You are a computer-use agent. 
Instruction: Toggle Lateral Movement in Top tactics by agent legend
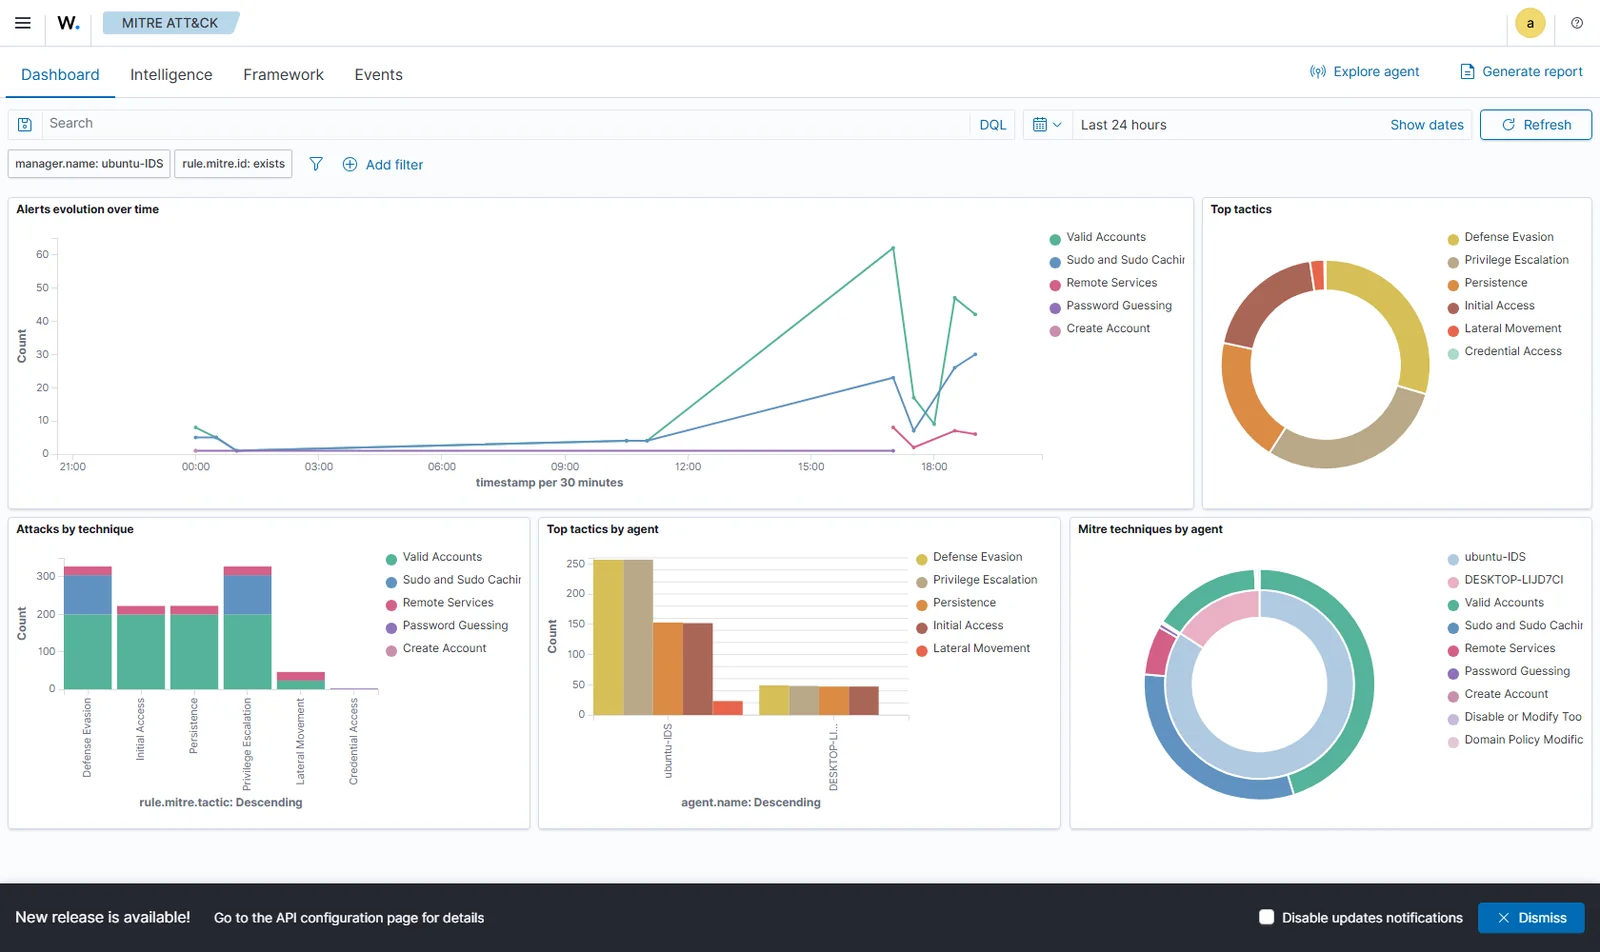point(972,649)
